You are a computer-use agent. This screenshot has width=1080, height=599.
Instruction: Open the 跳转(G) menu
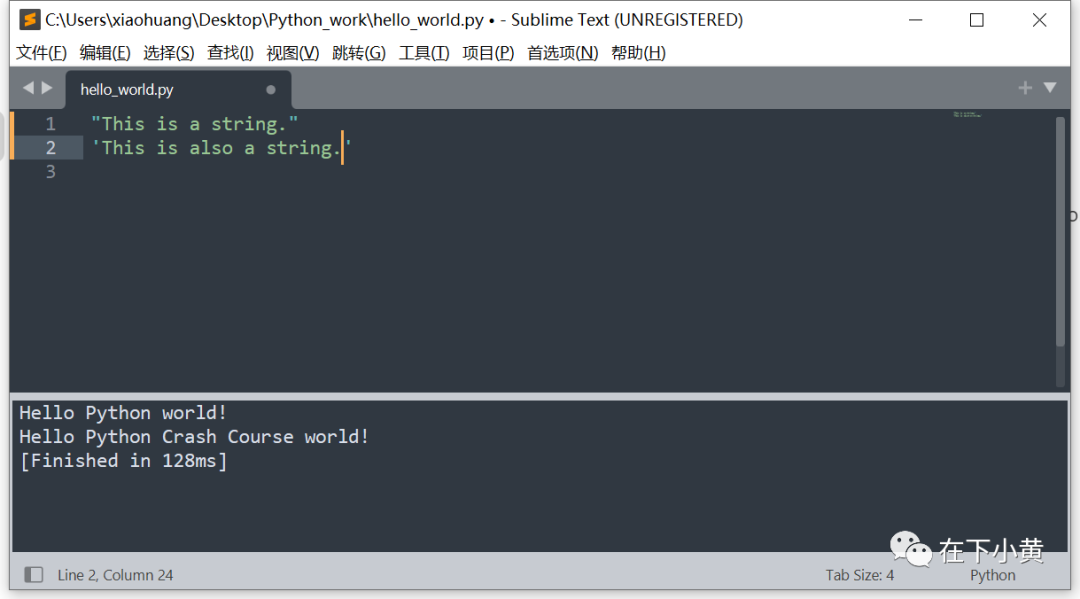click(x=359, y=53)
